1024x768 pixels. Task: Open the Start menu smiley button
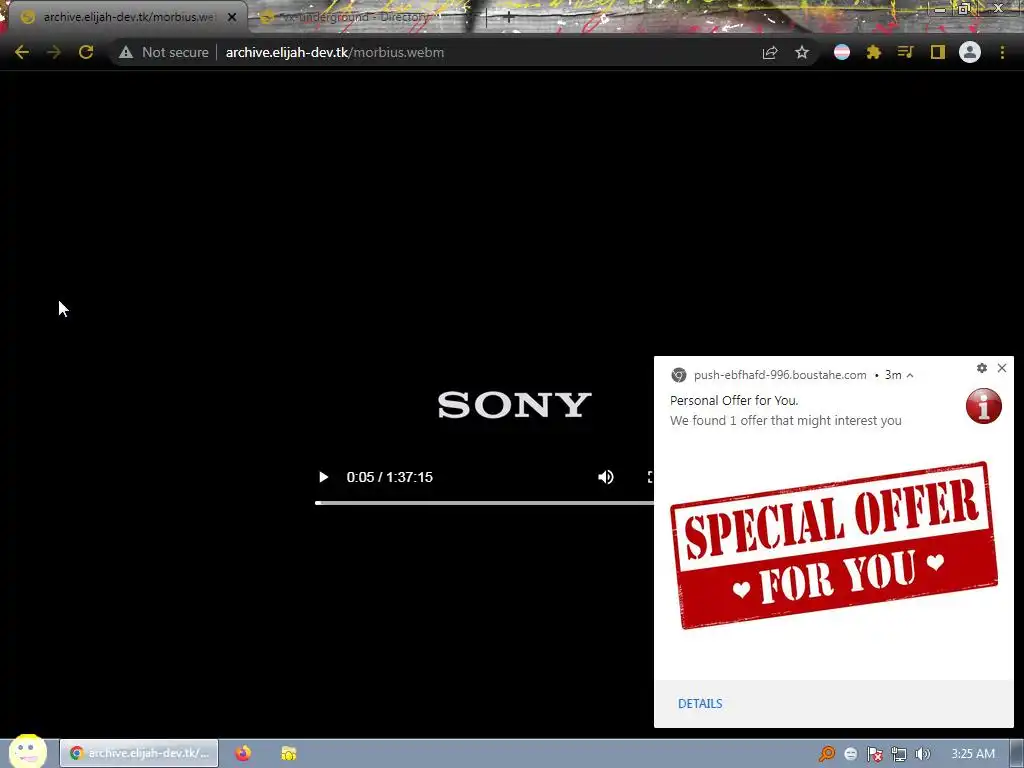tap(27, 752)
